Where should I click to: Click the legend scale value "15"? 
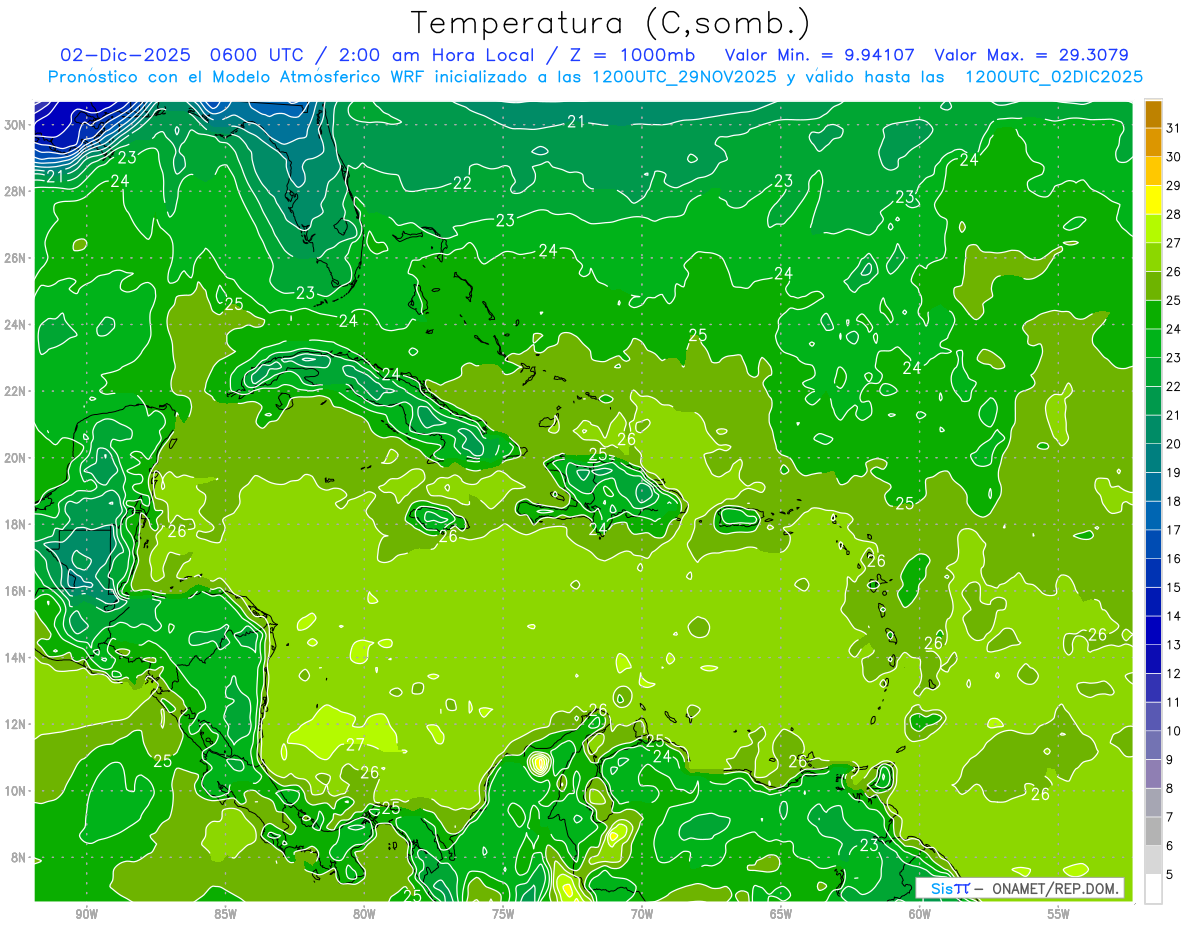tap(1174, 588)
